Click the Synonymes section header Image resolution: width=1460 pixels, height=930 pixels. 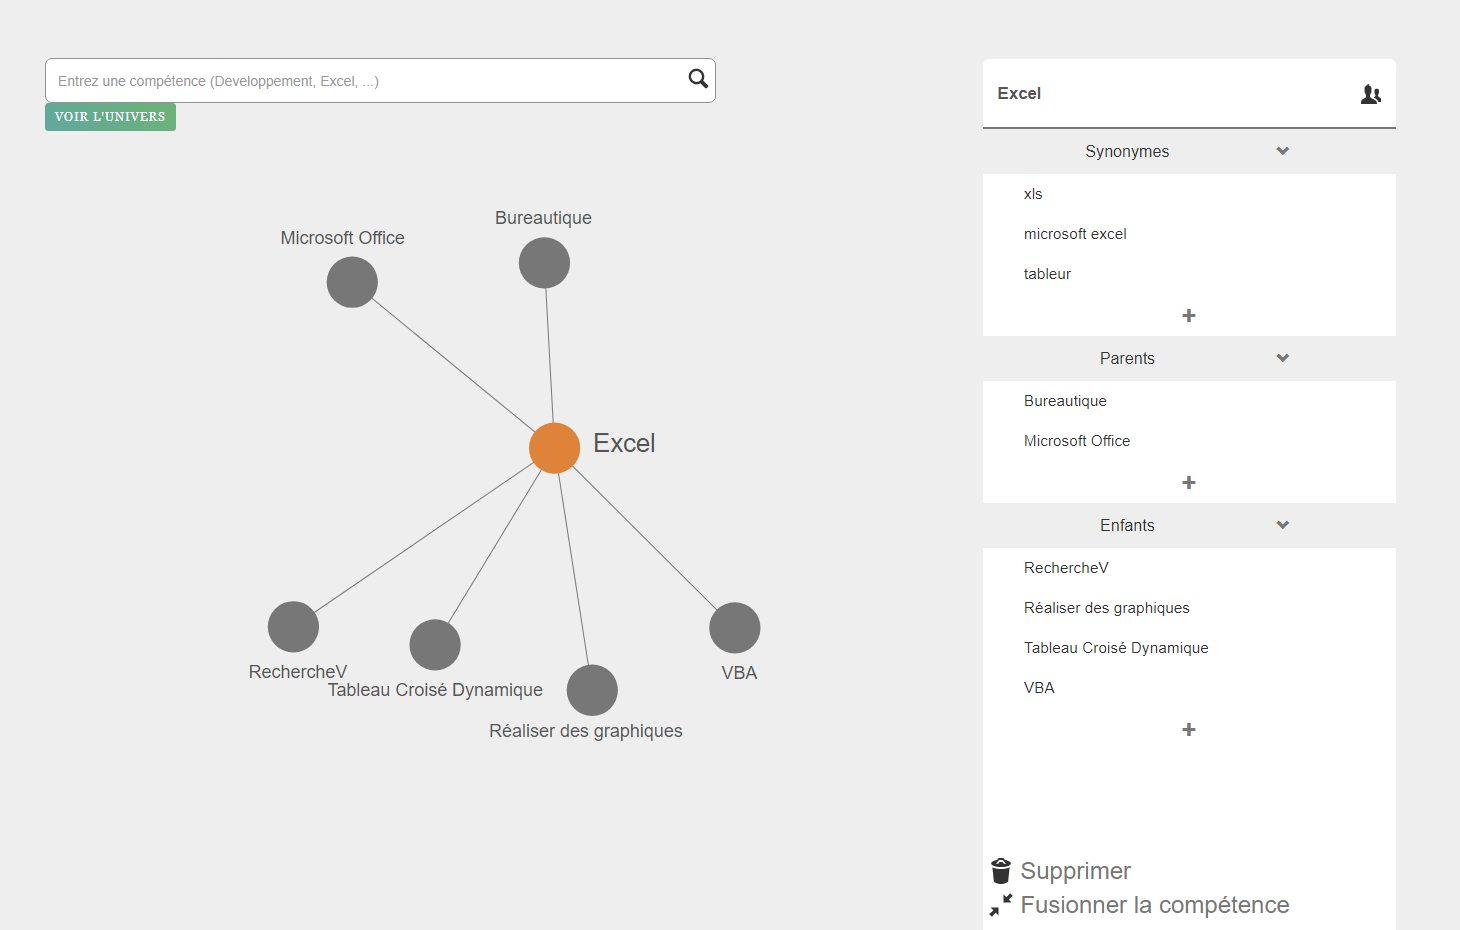click(1189, 151)
